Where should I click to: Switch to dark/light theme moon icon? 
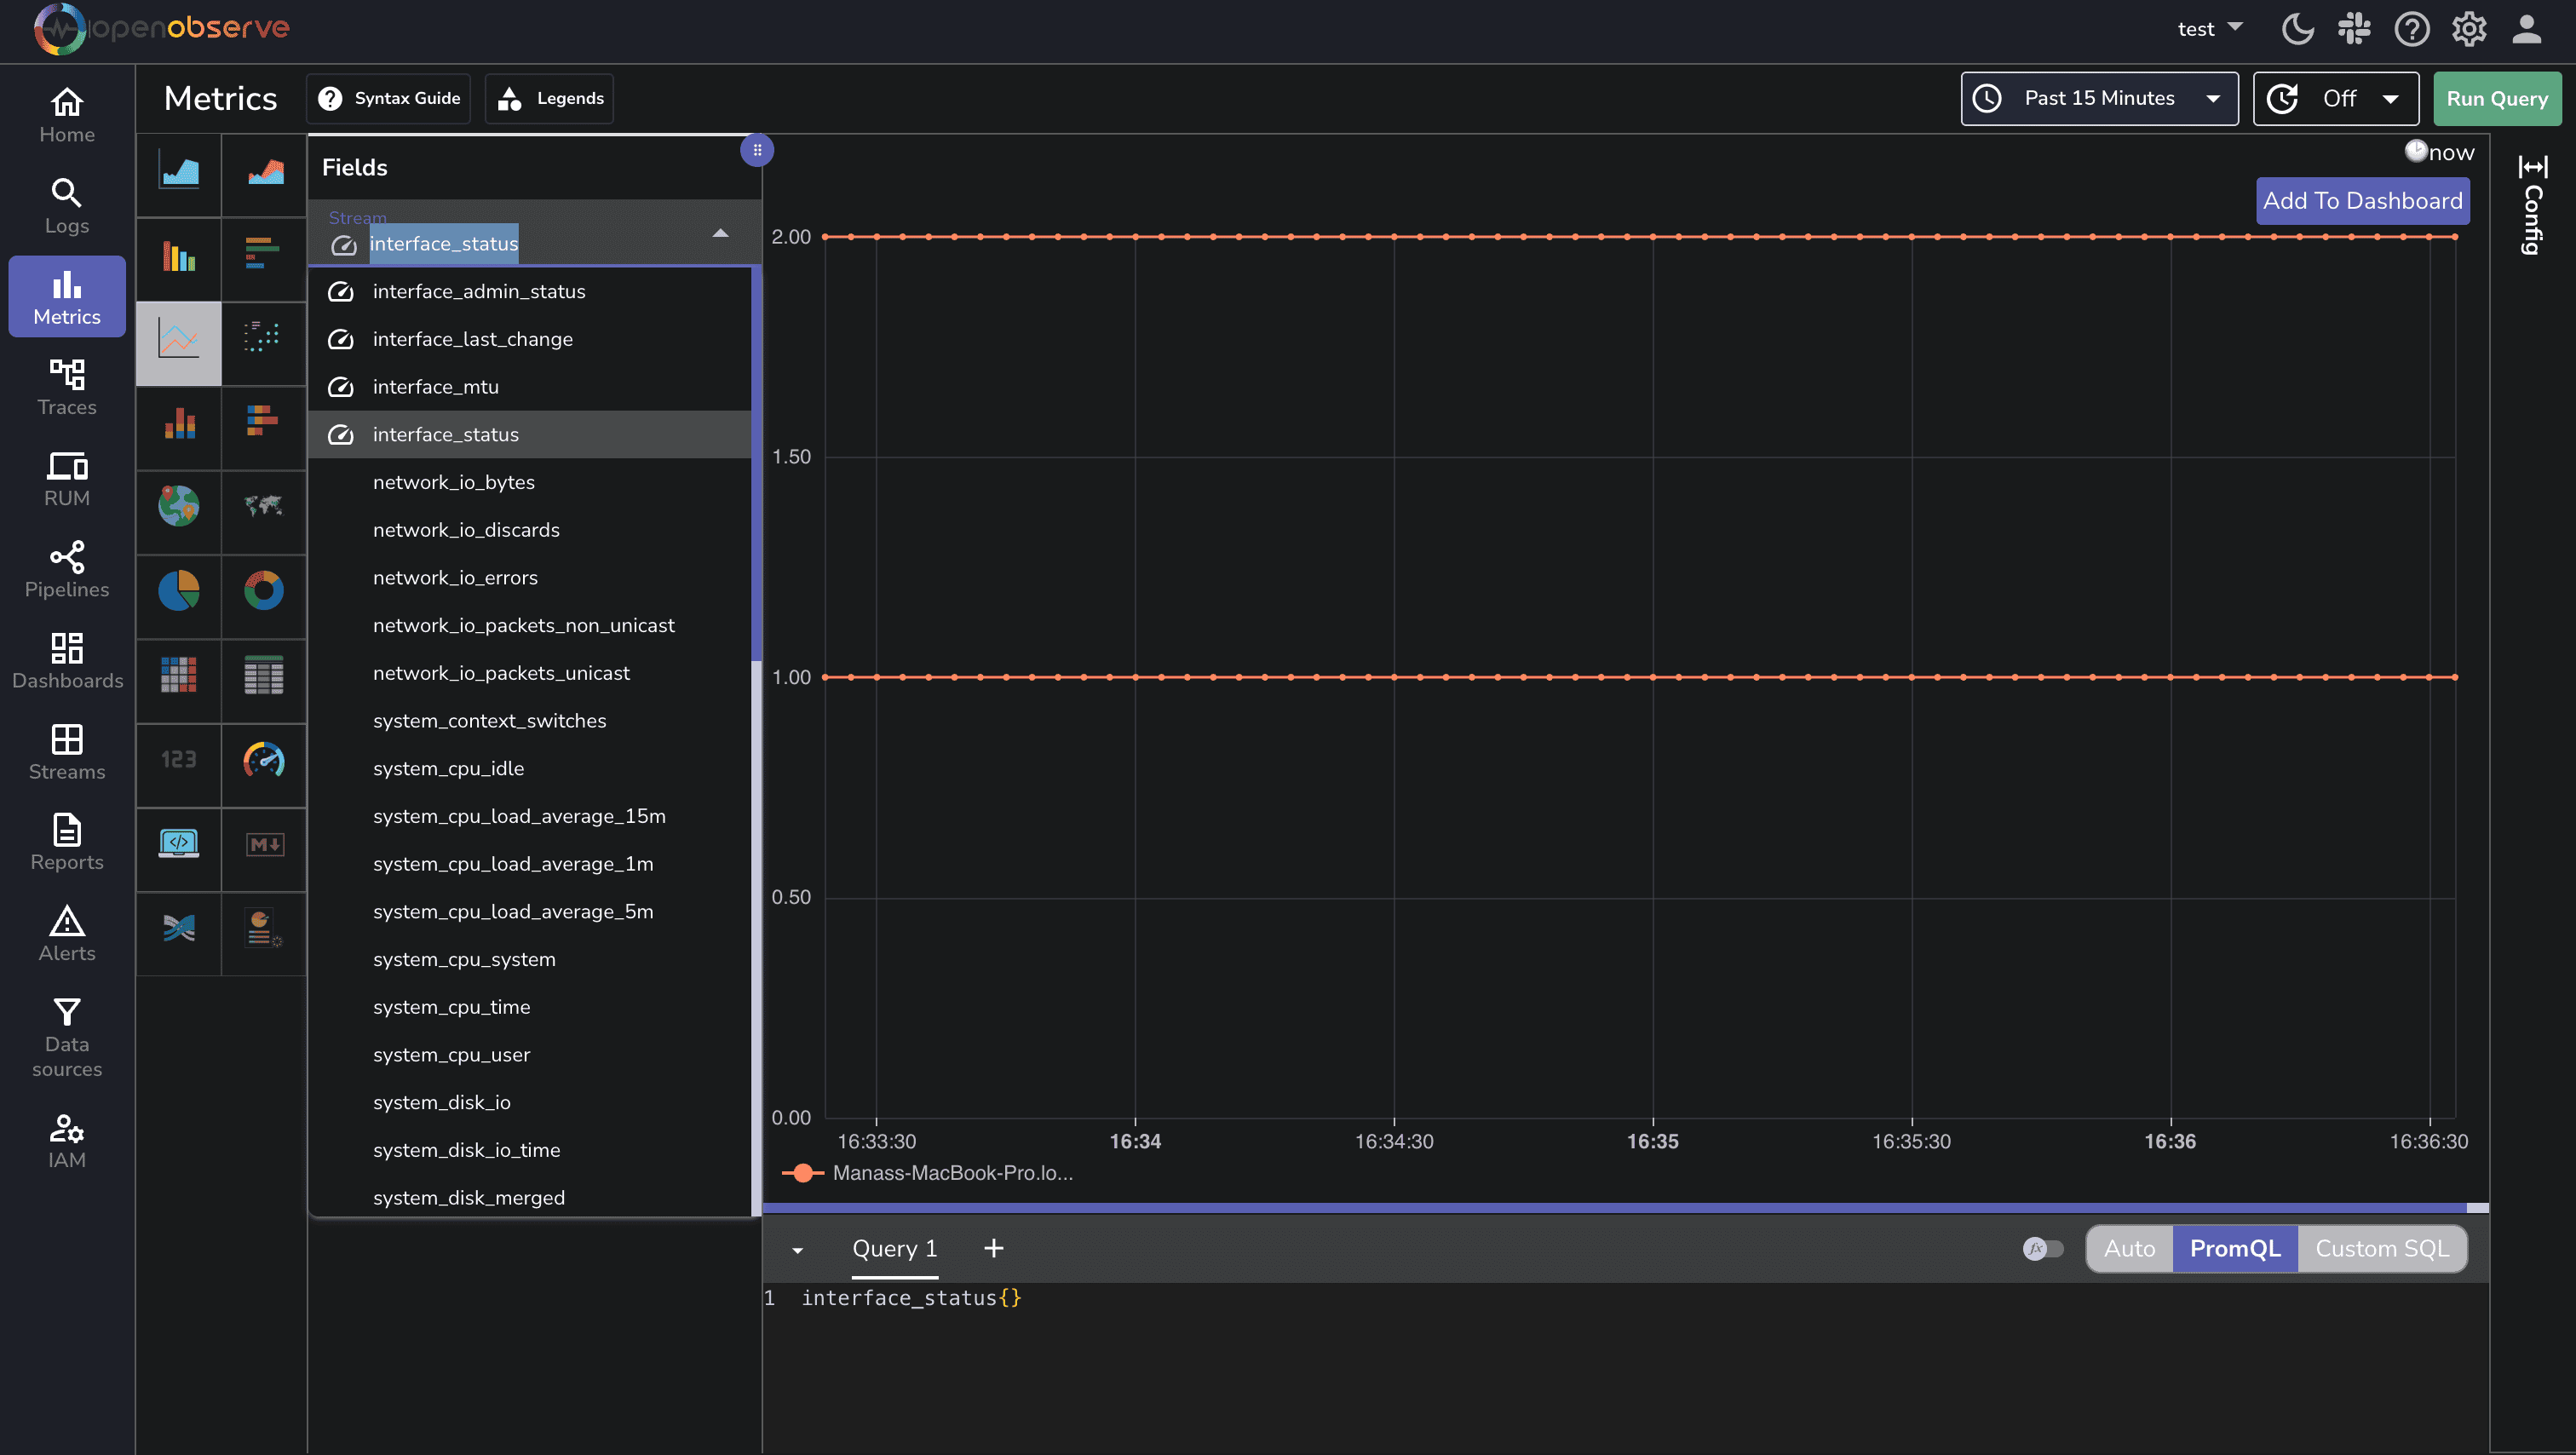click(x=2297, y=29)
